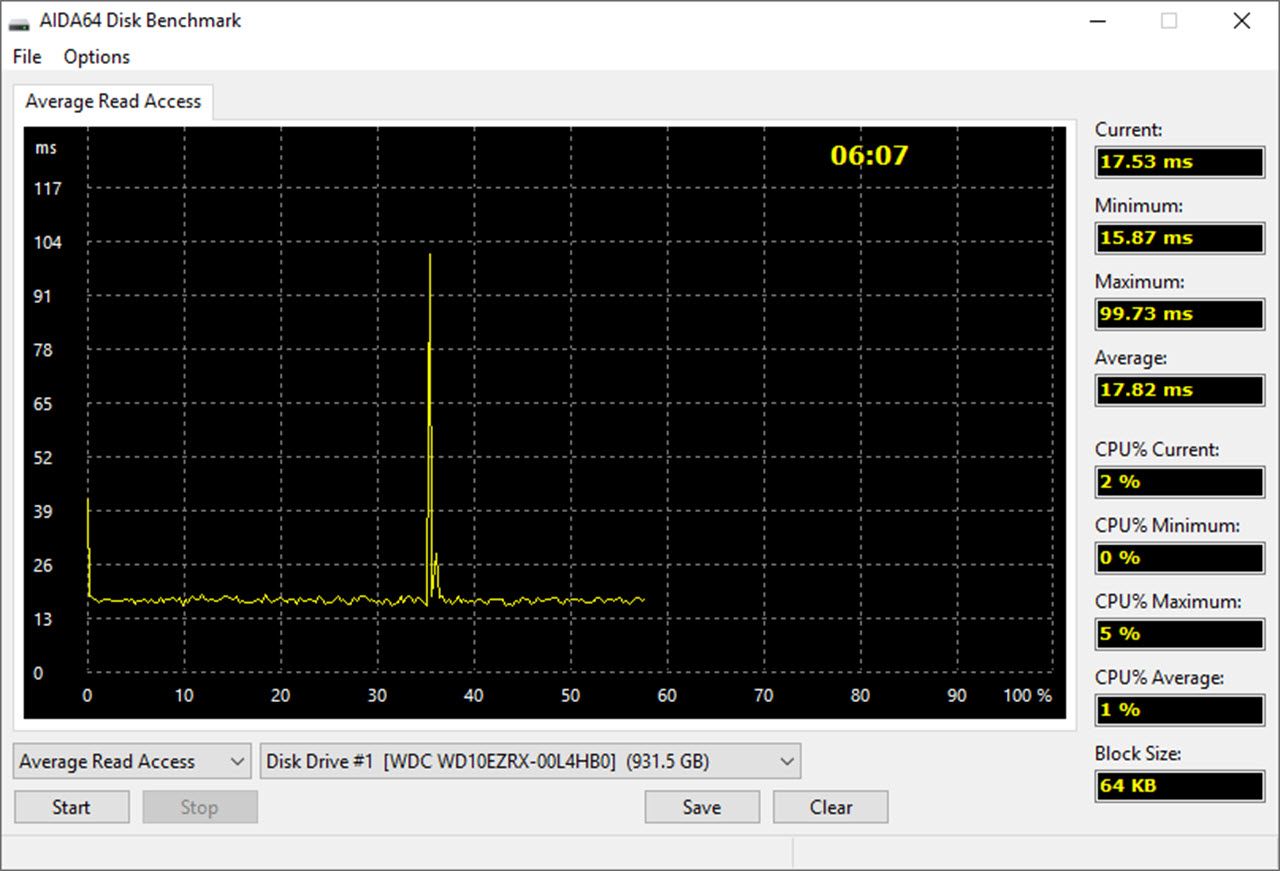Click the disabled Stop button
Viewport: 1280px width, 871px height.
point(199,807)
